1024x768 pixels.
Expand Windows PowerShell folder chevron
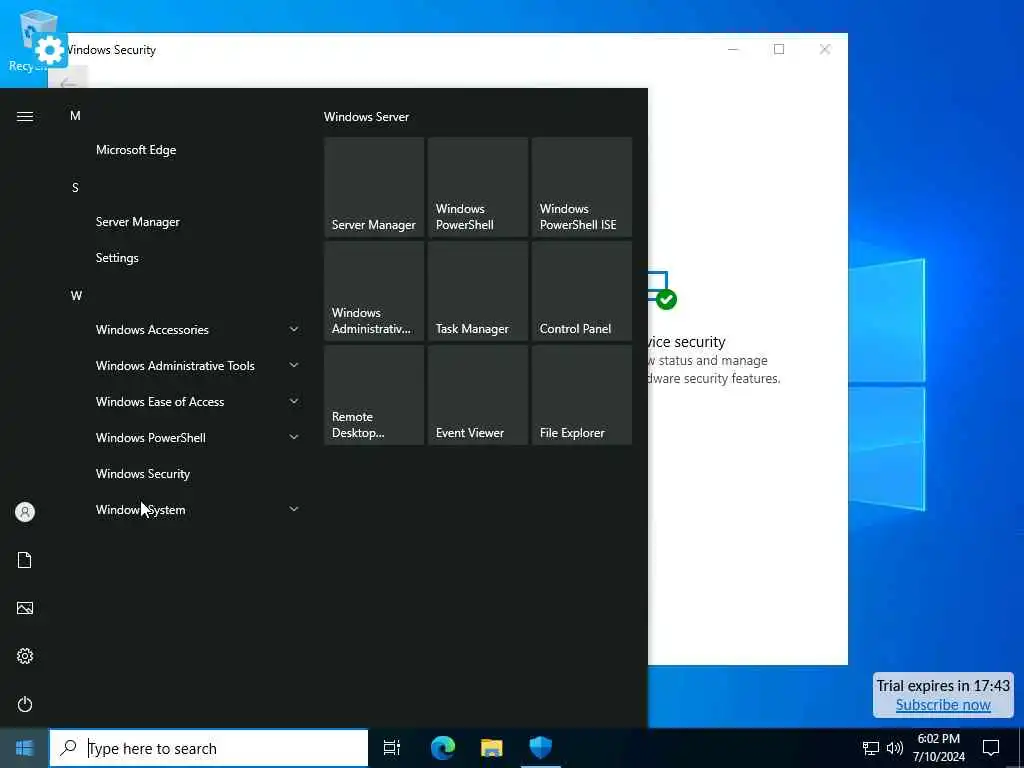coord(294,437)
